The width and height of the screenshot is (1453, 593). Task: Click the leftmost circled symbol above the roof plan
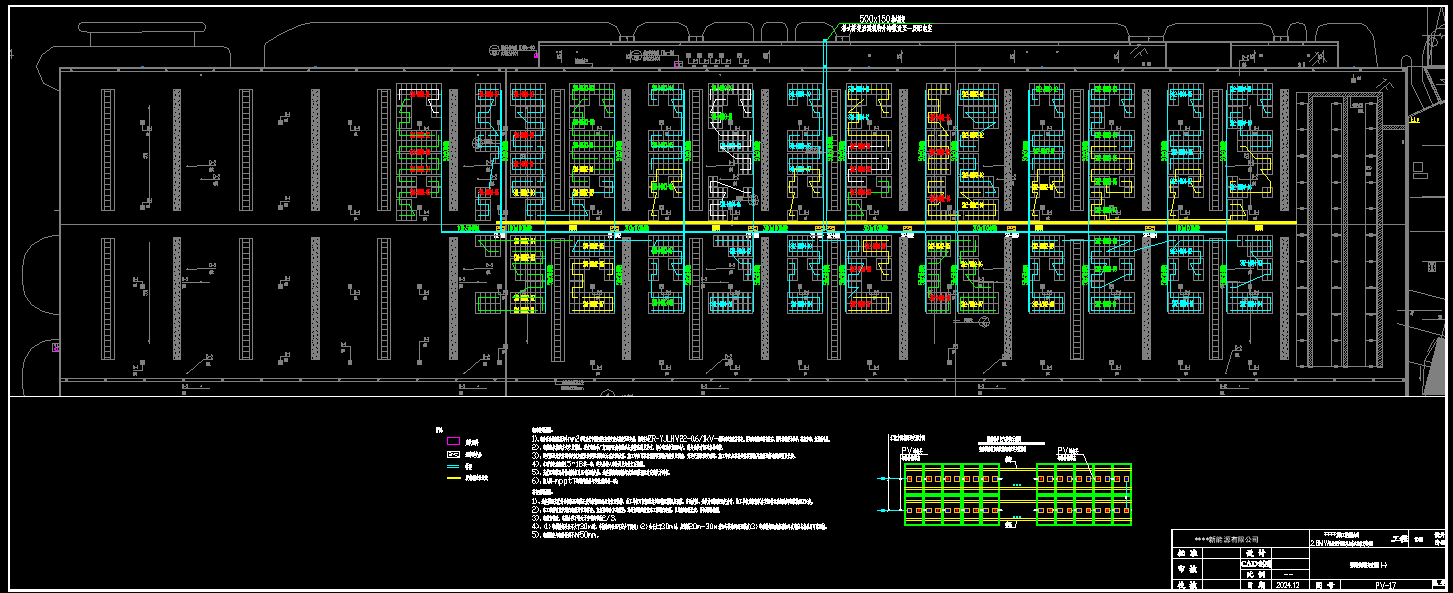pos(493,49)
